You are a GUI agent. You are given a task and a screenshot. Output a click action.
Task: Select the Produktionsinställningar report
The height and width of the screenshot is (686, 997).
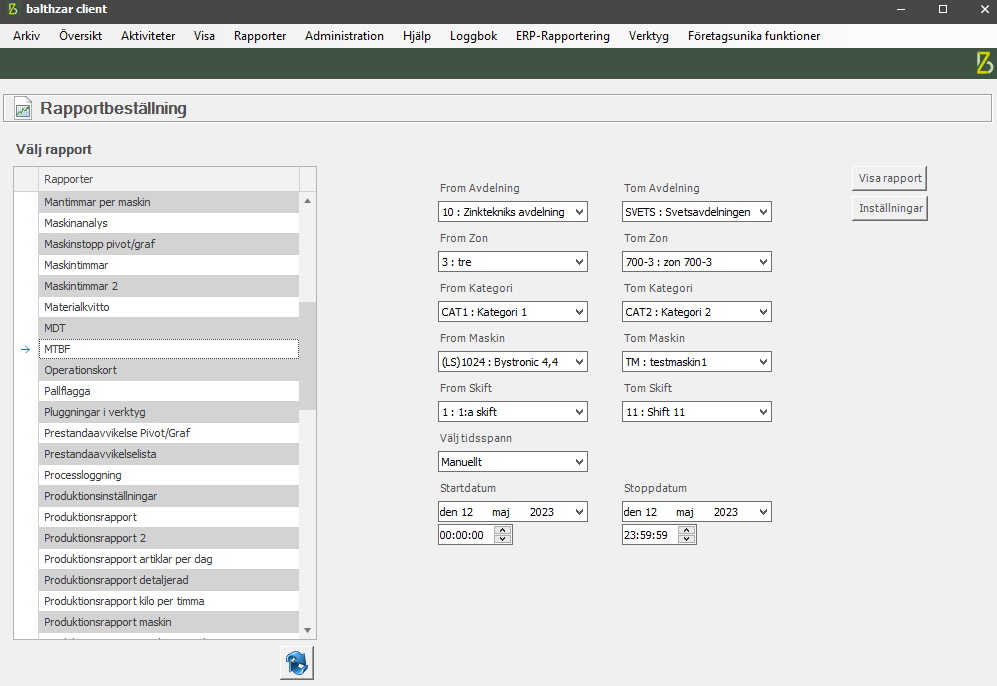click(168, 496)
